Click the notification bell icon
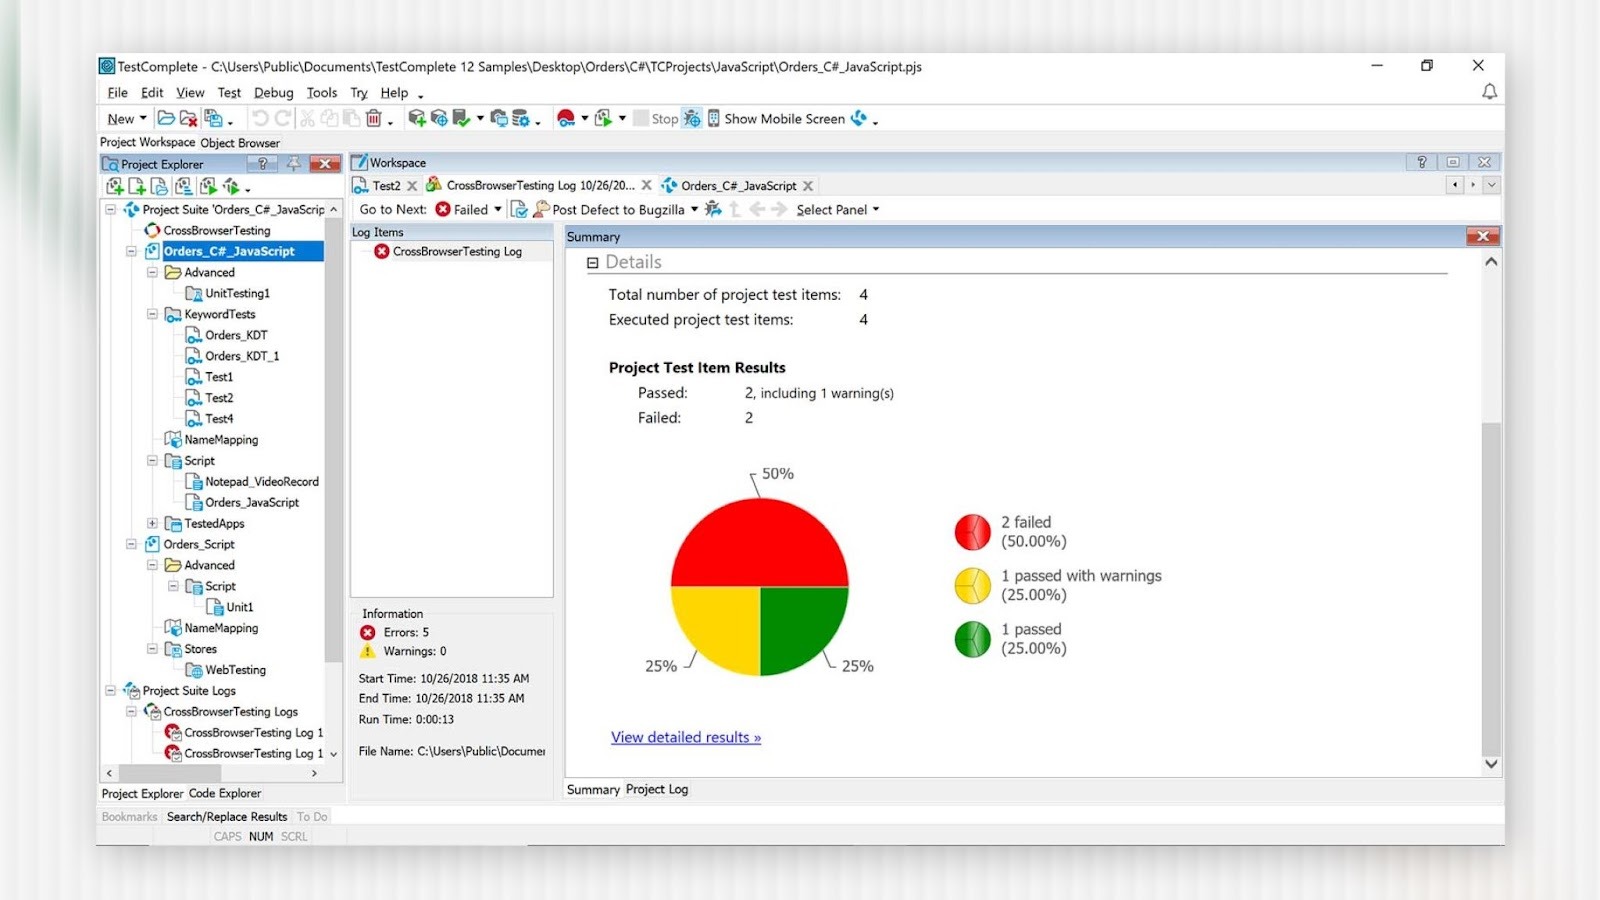1600x900 pixels. pyautogui.click(x=1489, y=92)
